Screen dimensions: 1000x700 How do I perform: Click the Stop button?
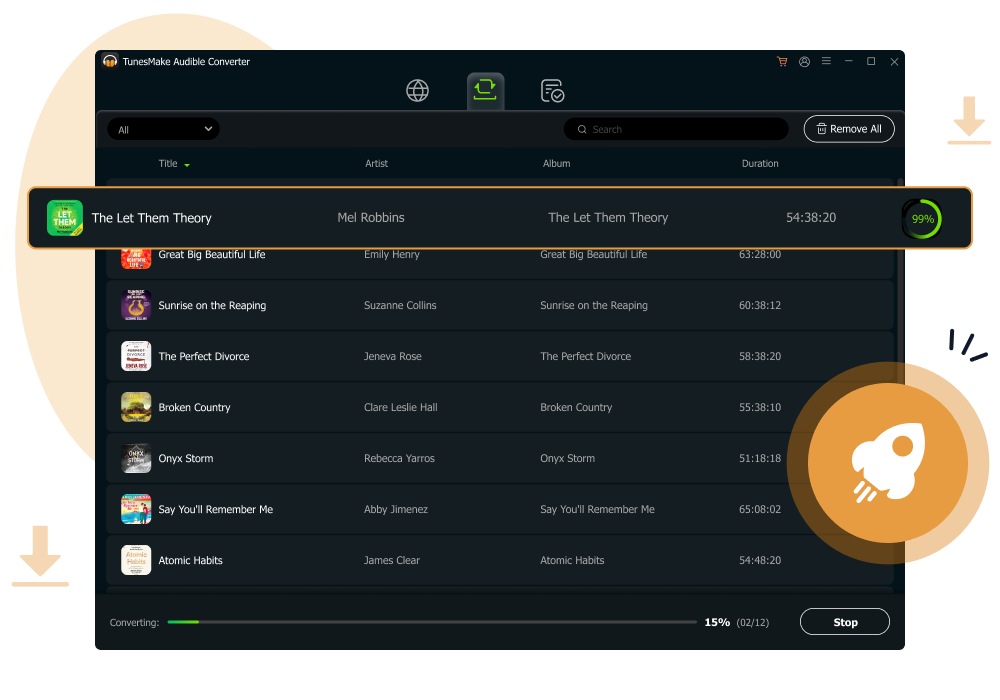845,622
